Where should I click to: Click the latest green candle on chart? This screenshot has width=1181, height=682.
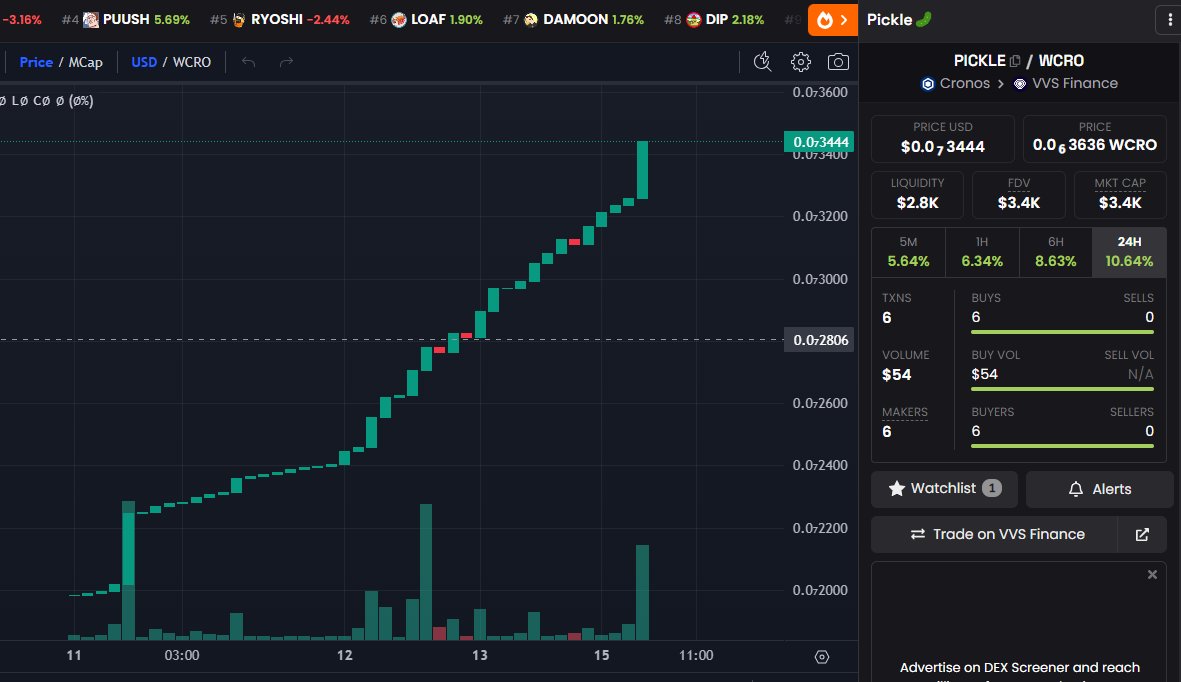point(642,170)
